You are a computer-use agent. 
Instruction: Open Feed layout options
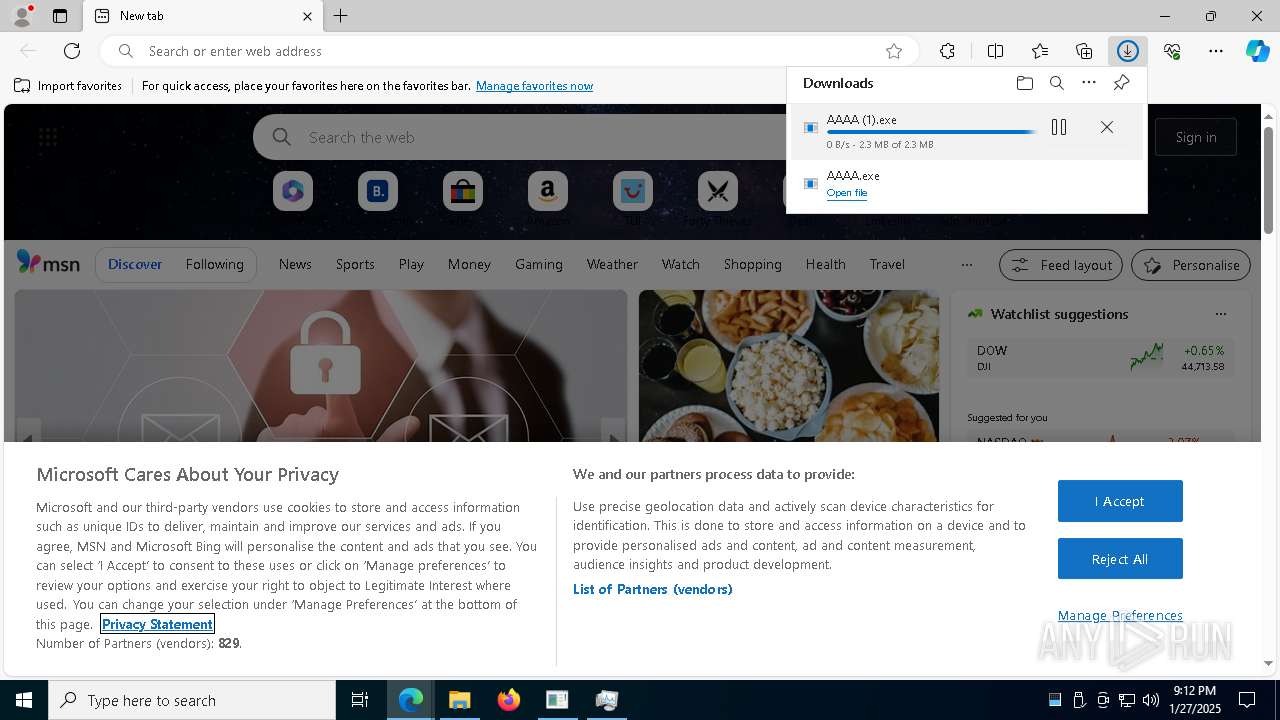[1061, 265]
